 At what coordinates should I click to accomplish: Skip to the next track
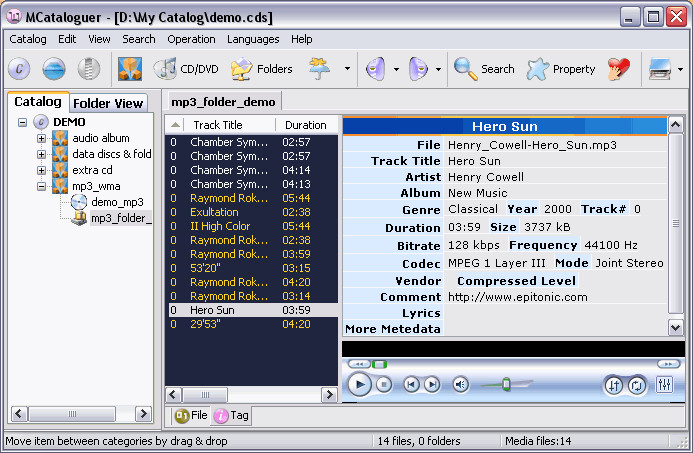point(432,385)
